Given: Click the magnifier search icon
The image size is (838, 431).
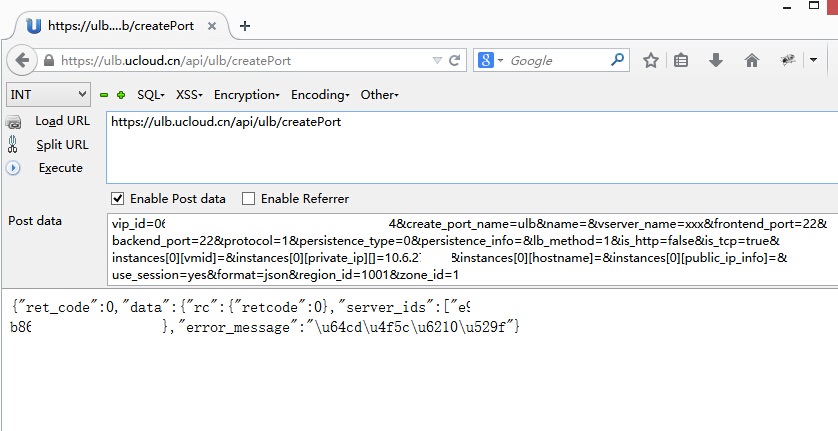Looking at the screenshot, I should click(x=617, y=60).
